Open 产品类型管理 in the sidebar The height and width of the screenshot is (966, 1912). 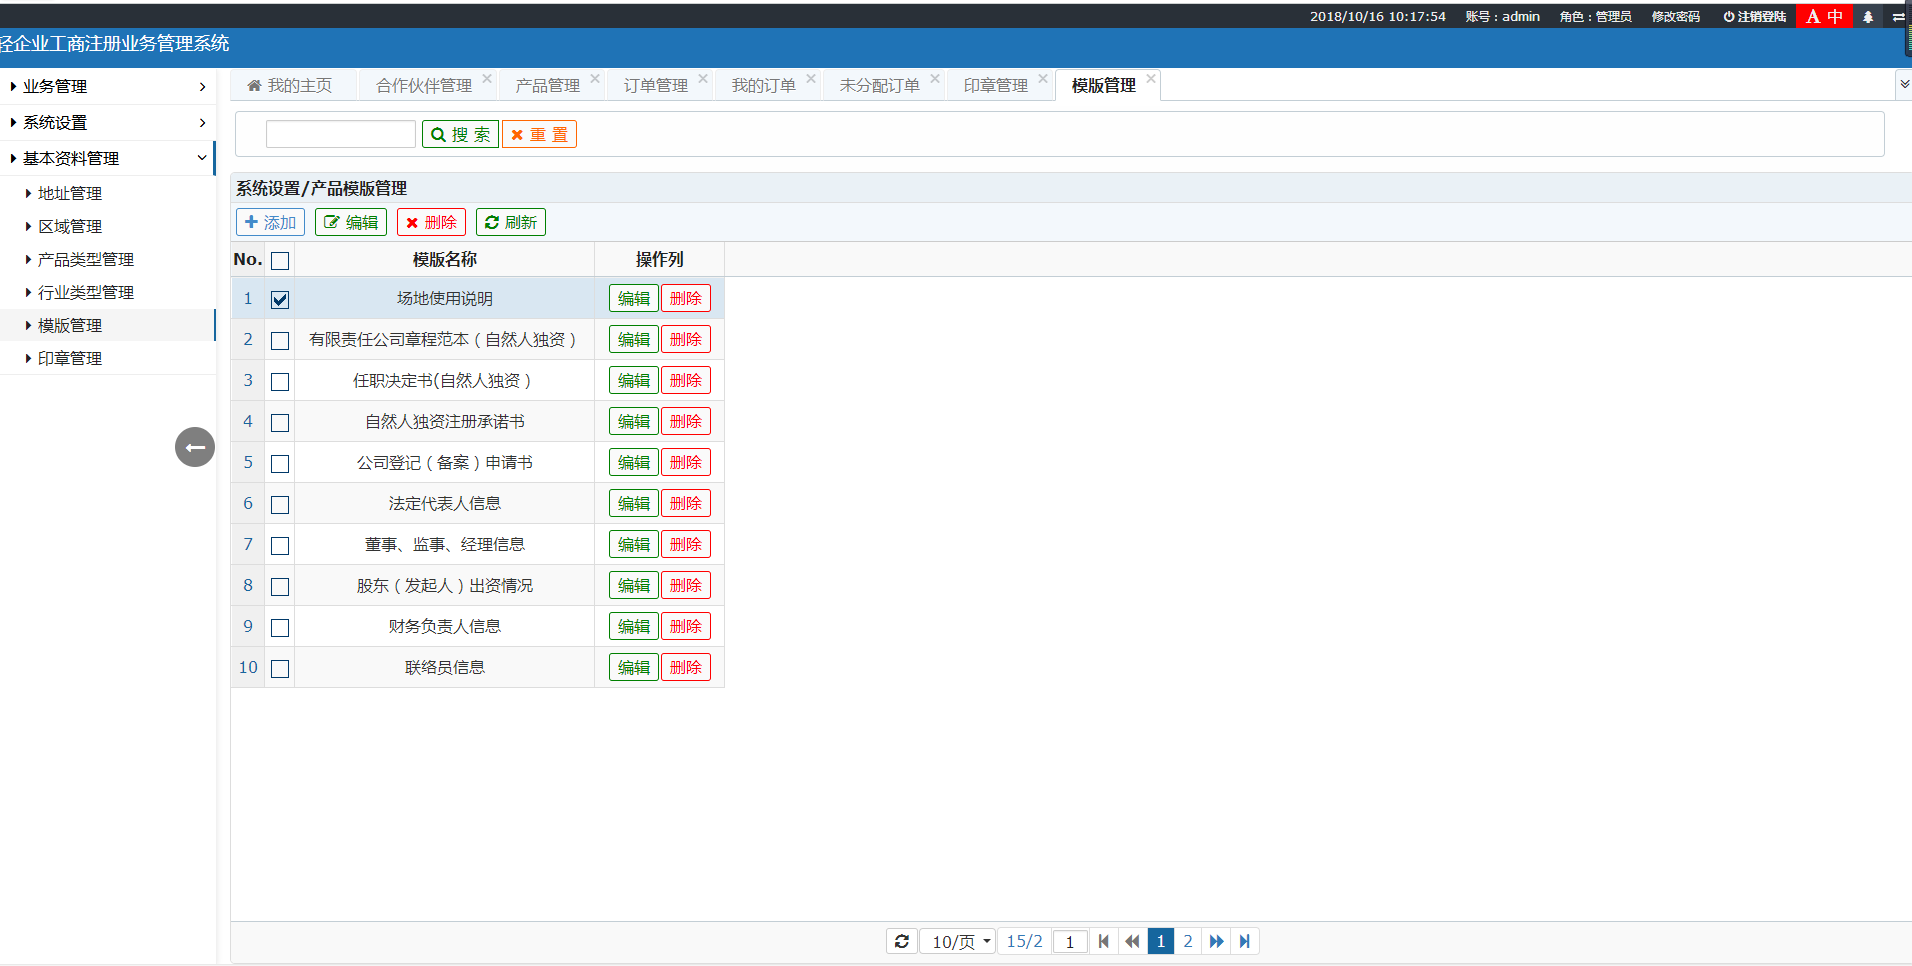(86, 260)
